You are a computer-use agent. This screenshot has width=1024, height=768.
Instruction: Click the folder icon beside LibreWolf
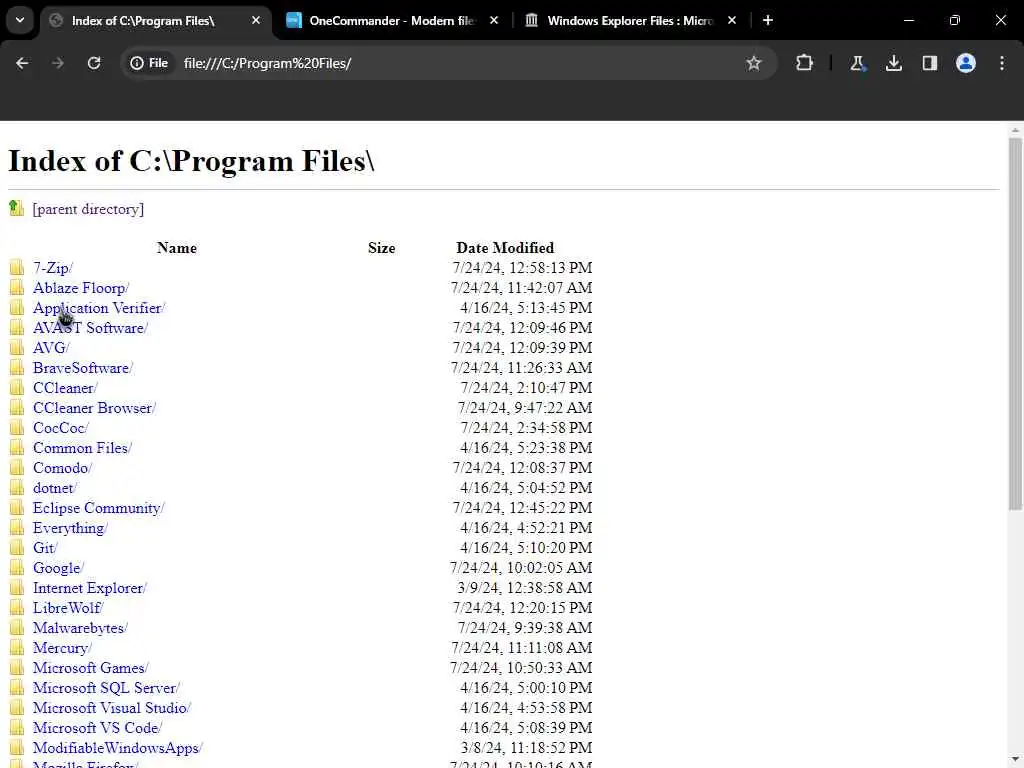17,608
